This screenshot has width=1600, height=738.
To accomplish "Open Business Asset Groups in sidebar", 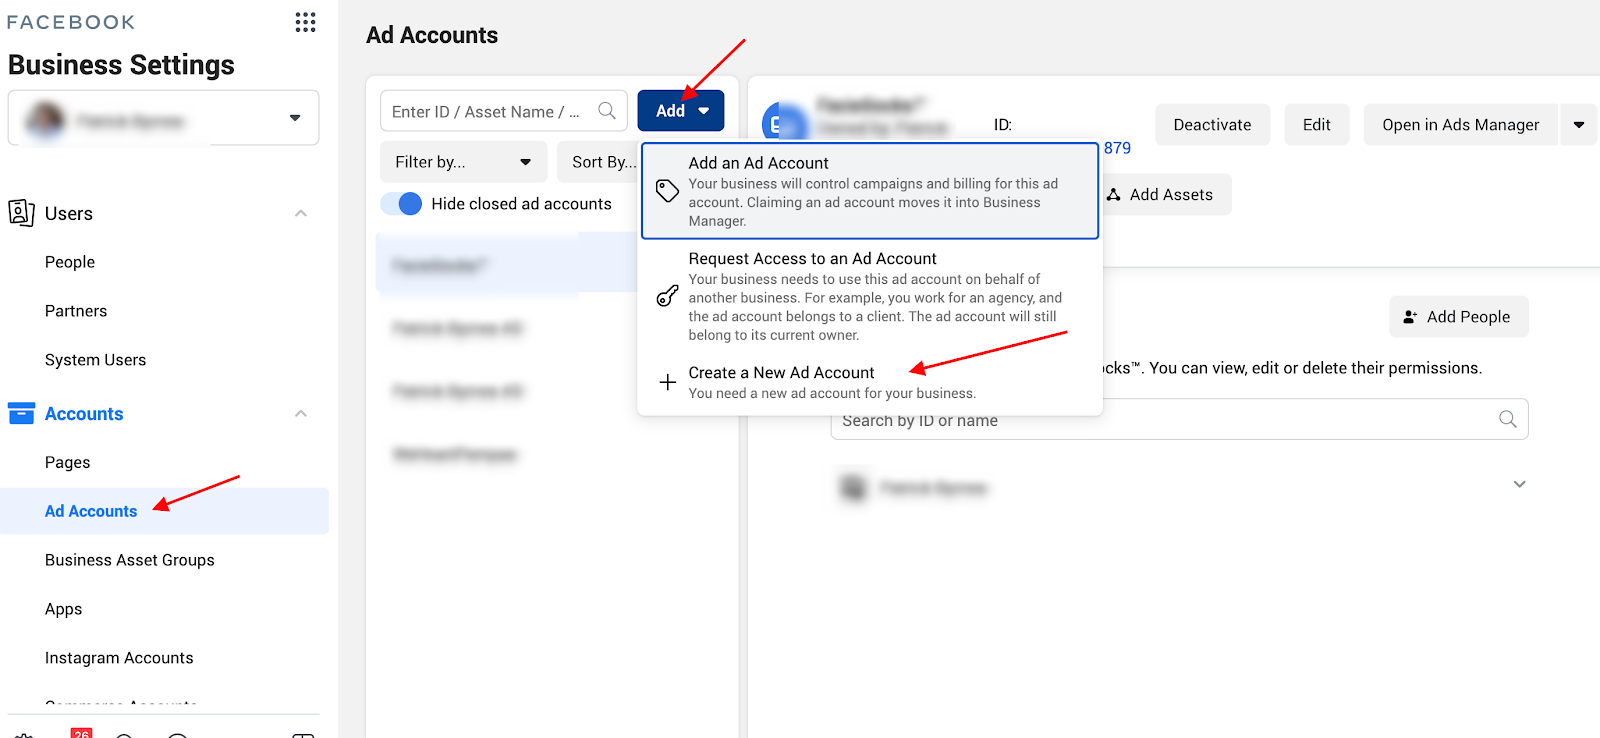I will point(130,560).
